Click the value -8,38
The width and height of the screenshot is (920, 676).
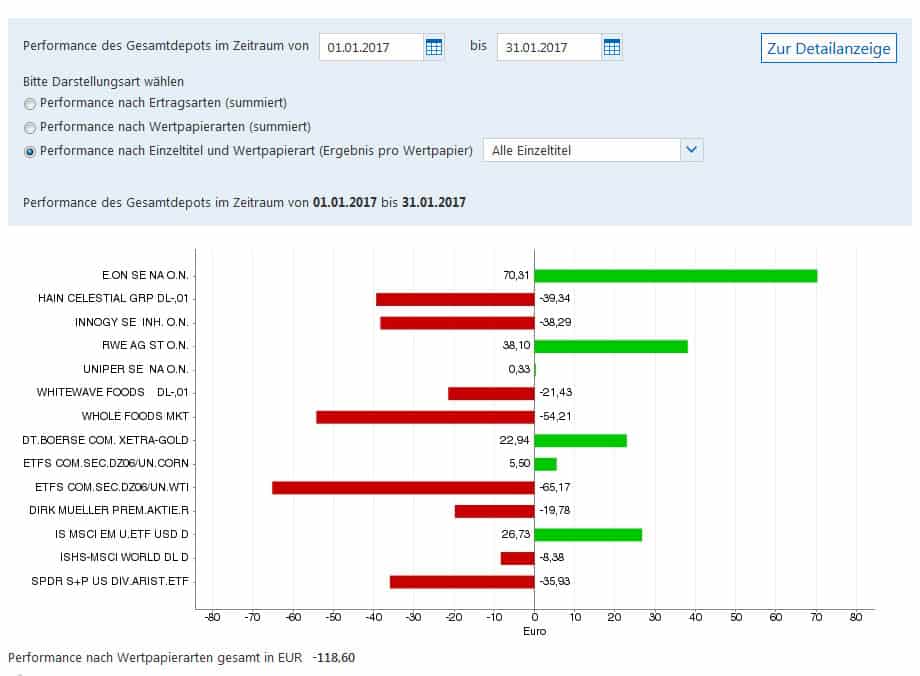point(552,557)
